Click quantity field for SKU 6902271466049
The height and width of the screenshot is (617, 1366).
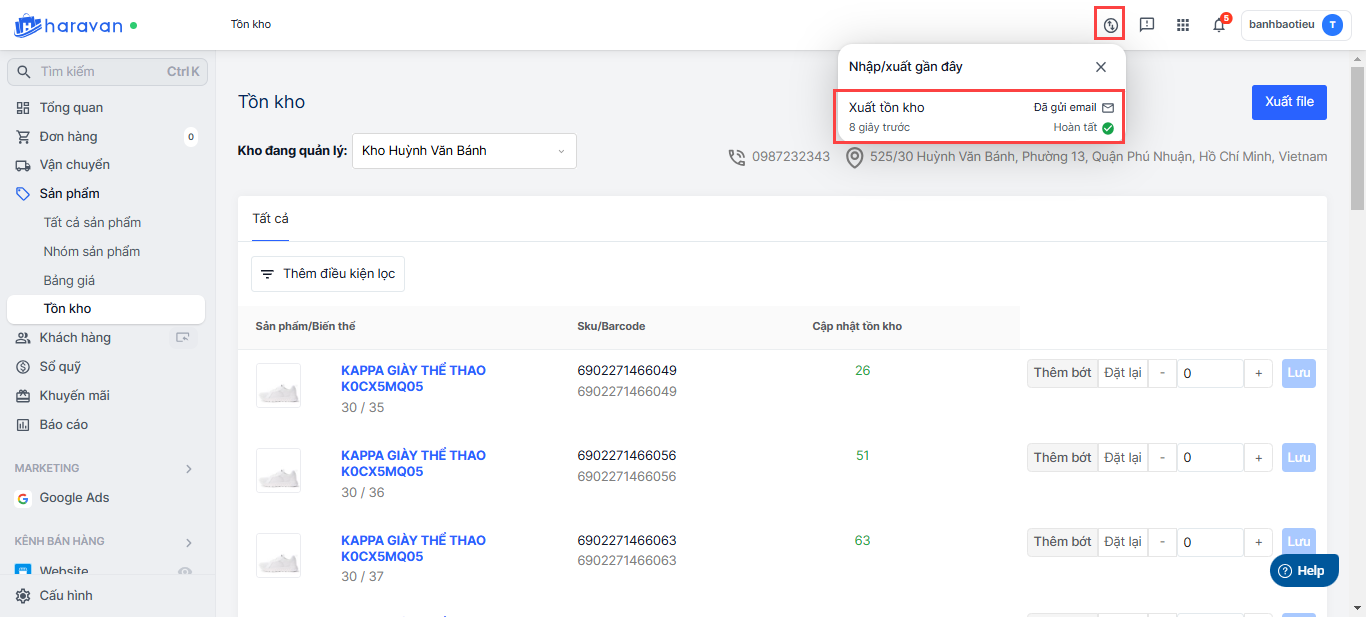click(1210, 373)
